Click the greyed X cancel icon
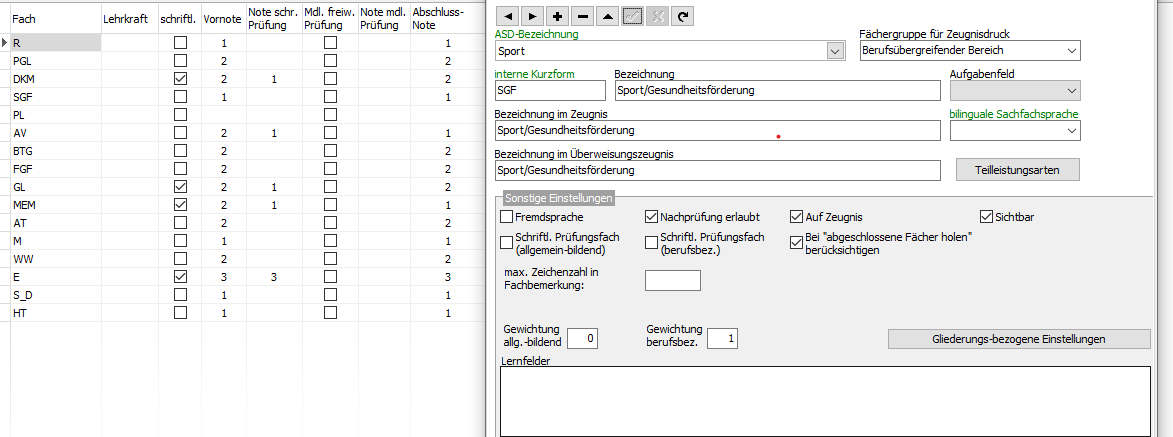The image size is (1173, 437). [657, 16]
